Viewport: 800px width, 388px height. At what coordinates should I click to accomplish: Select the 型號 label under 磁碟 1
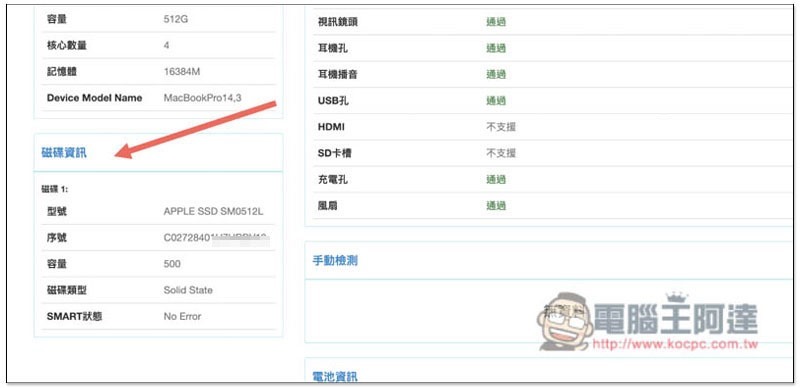57,211
